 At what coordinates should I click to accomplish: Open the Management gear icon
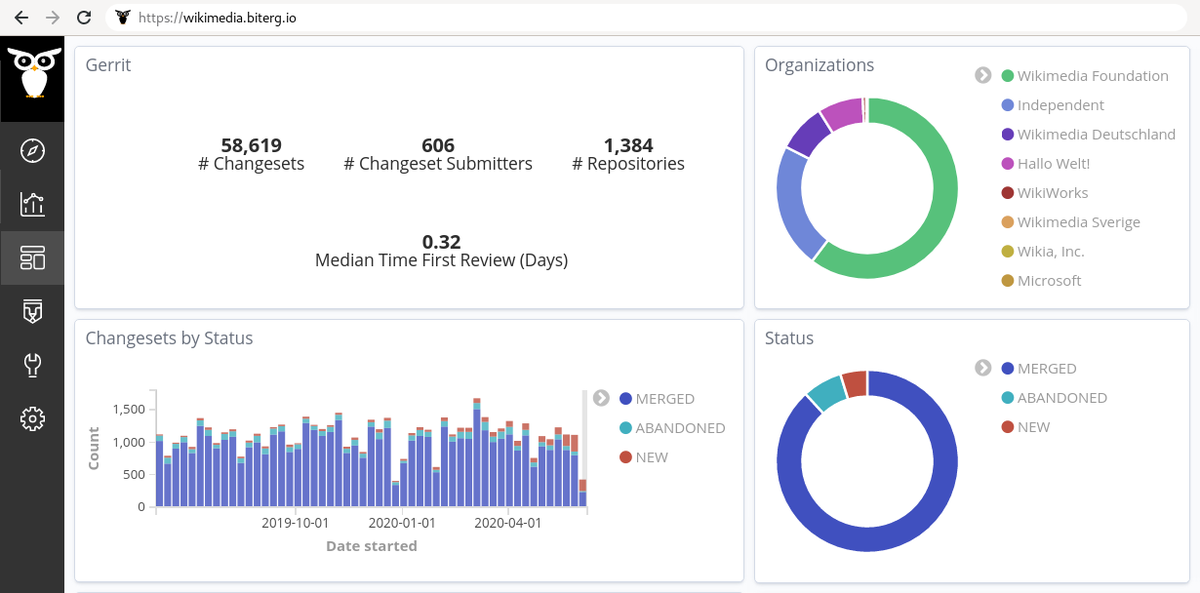point(32,418)
